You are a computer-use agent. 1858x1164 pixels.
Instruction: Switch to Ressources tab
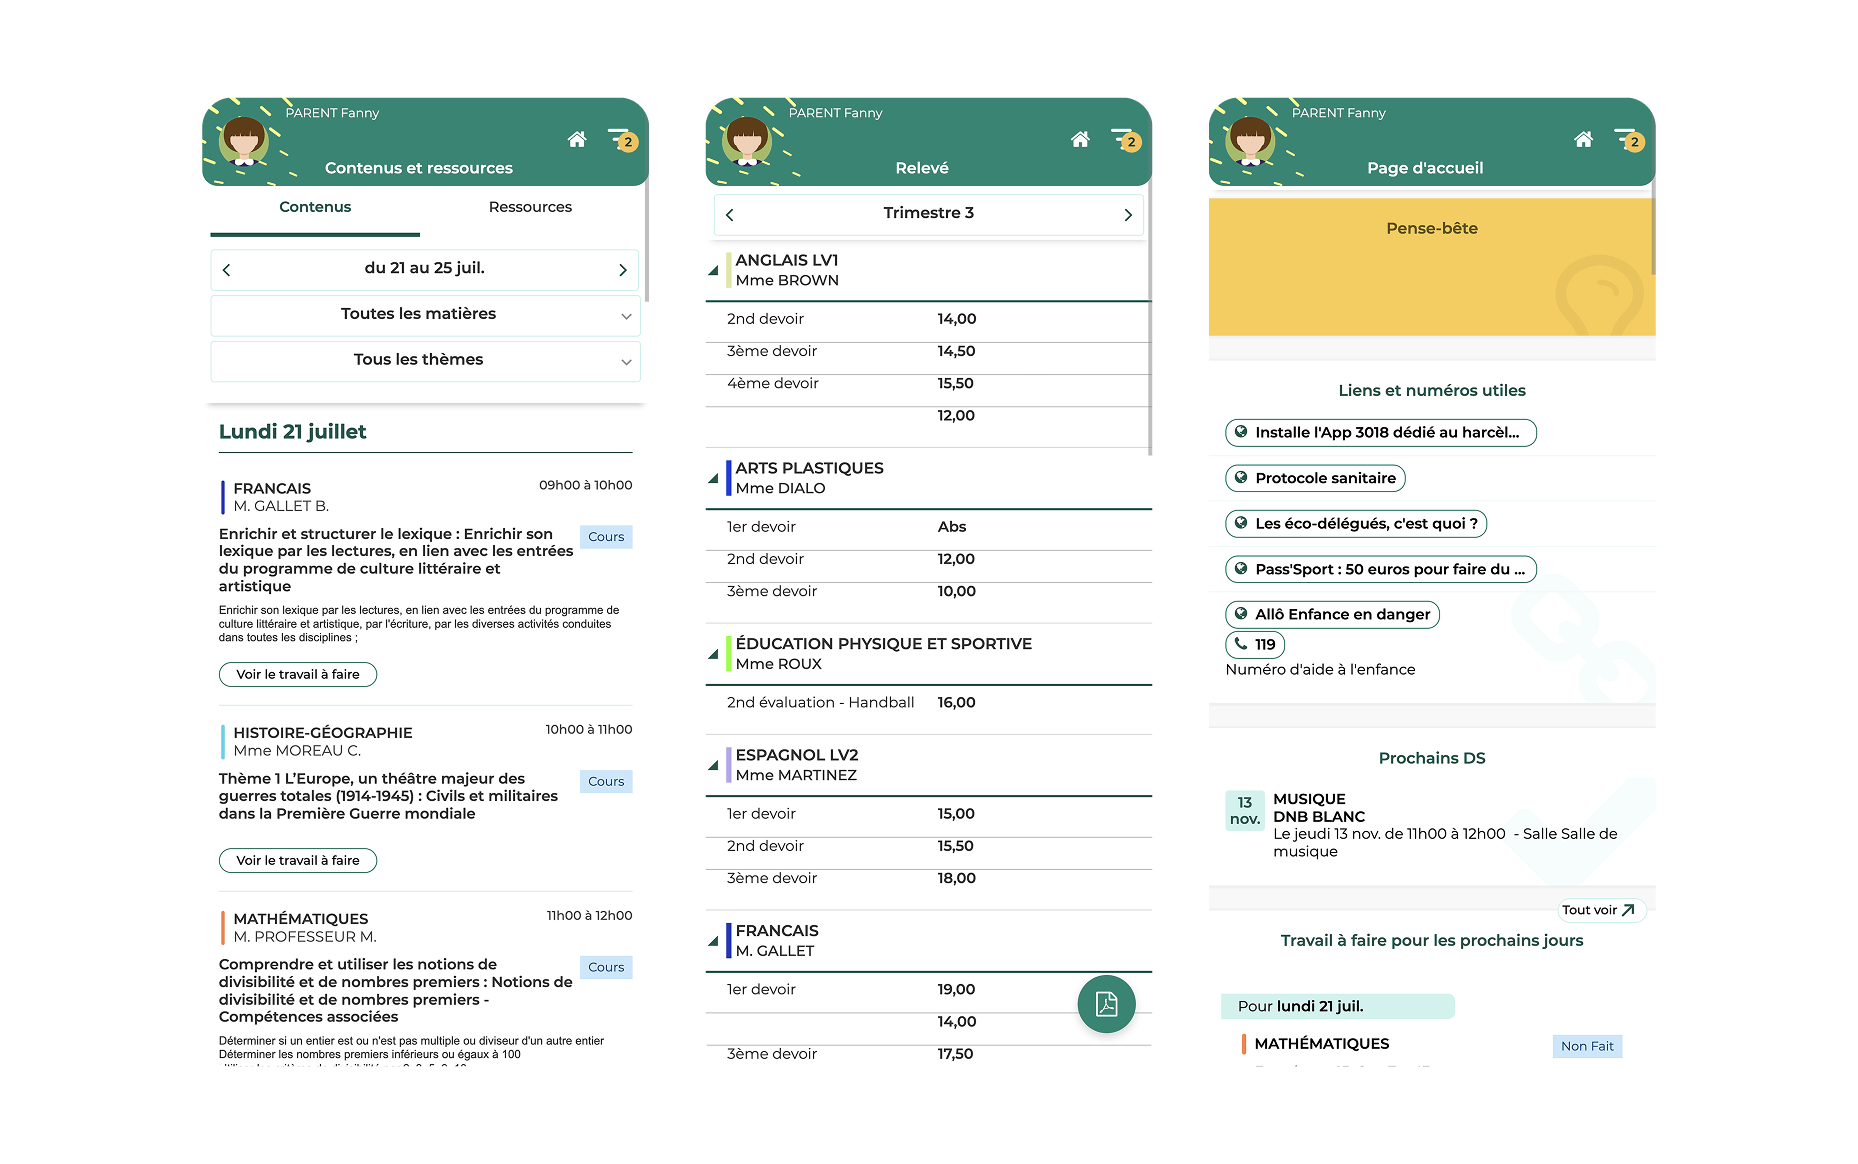(x=530, y=207)
